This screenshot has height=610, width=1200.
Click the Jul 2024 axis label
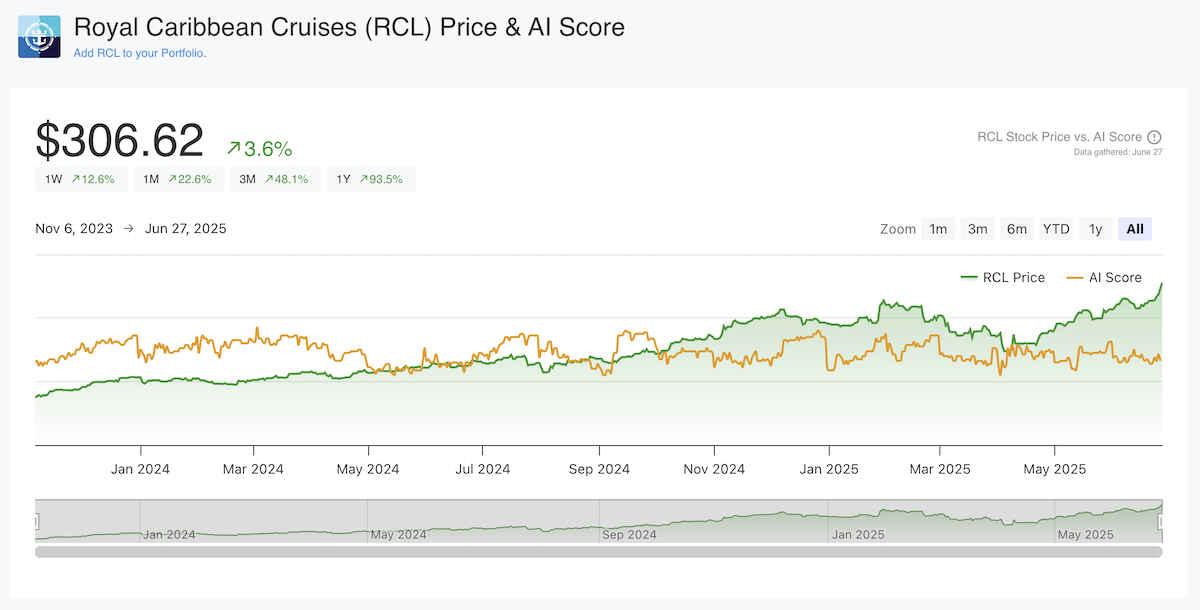[483, 468]
